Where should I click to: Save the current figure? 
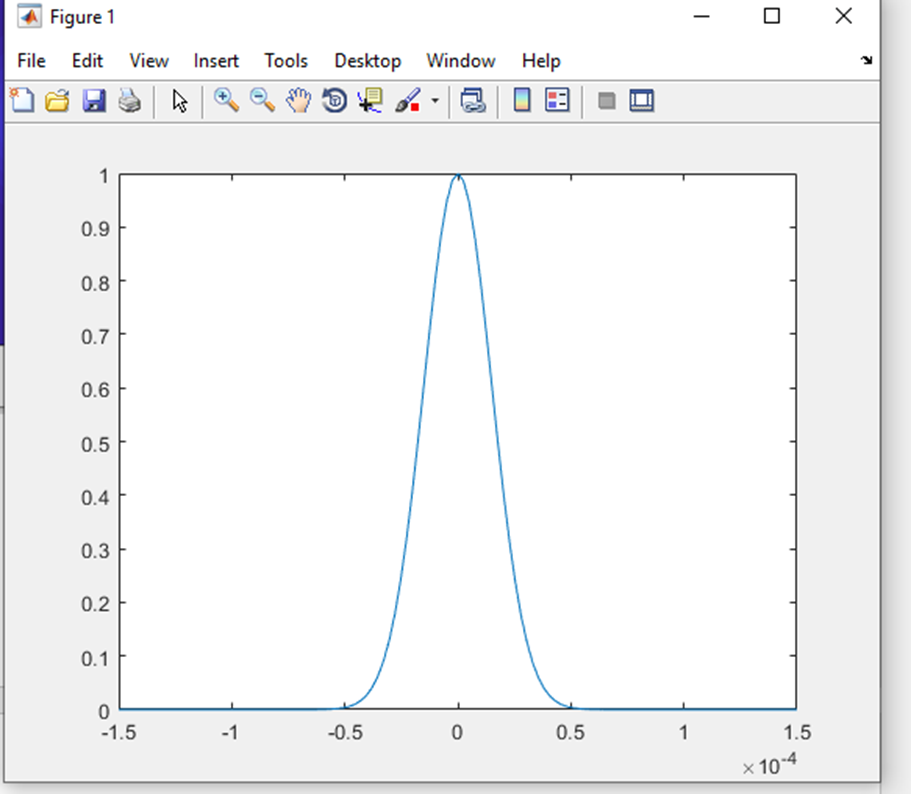point(94,100)
